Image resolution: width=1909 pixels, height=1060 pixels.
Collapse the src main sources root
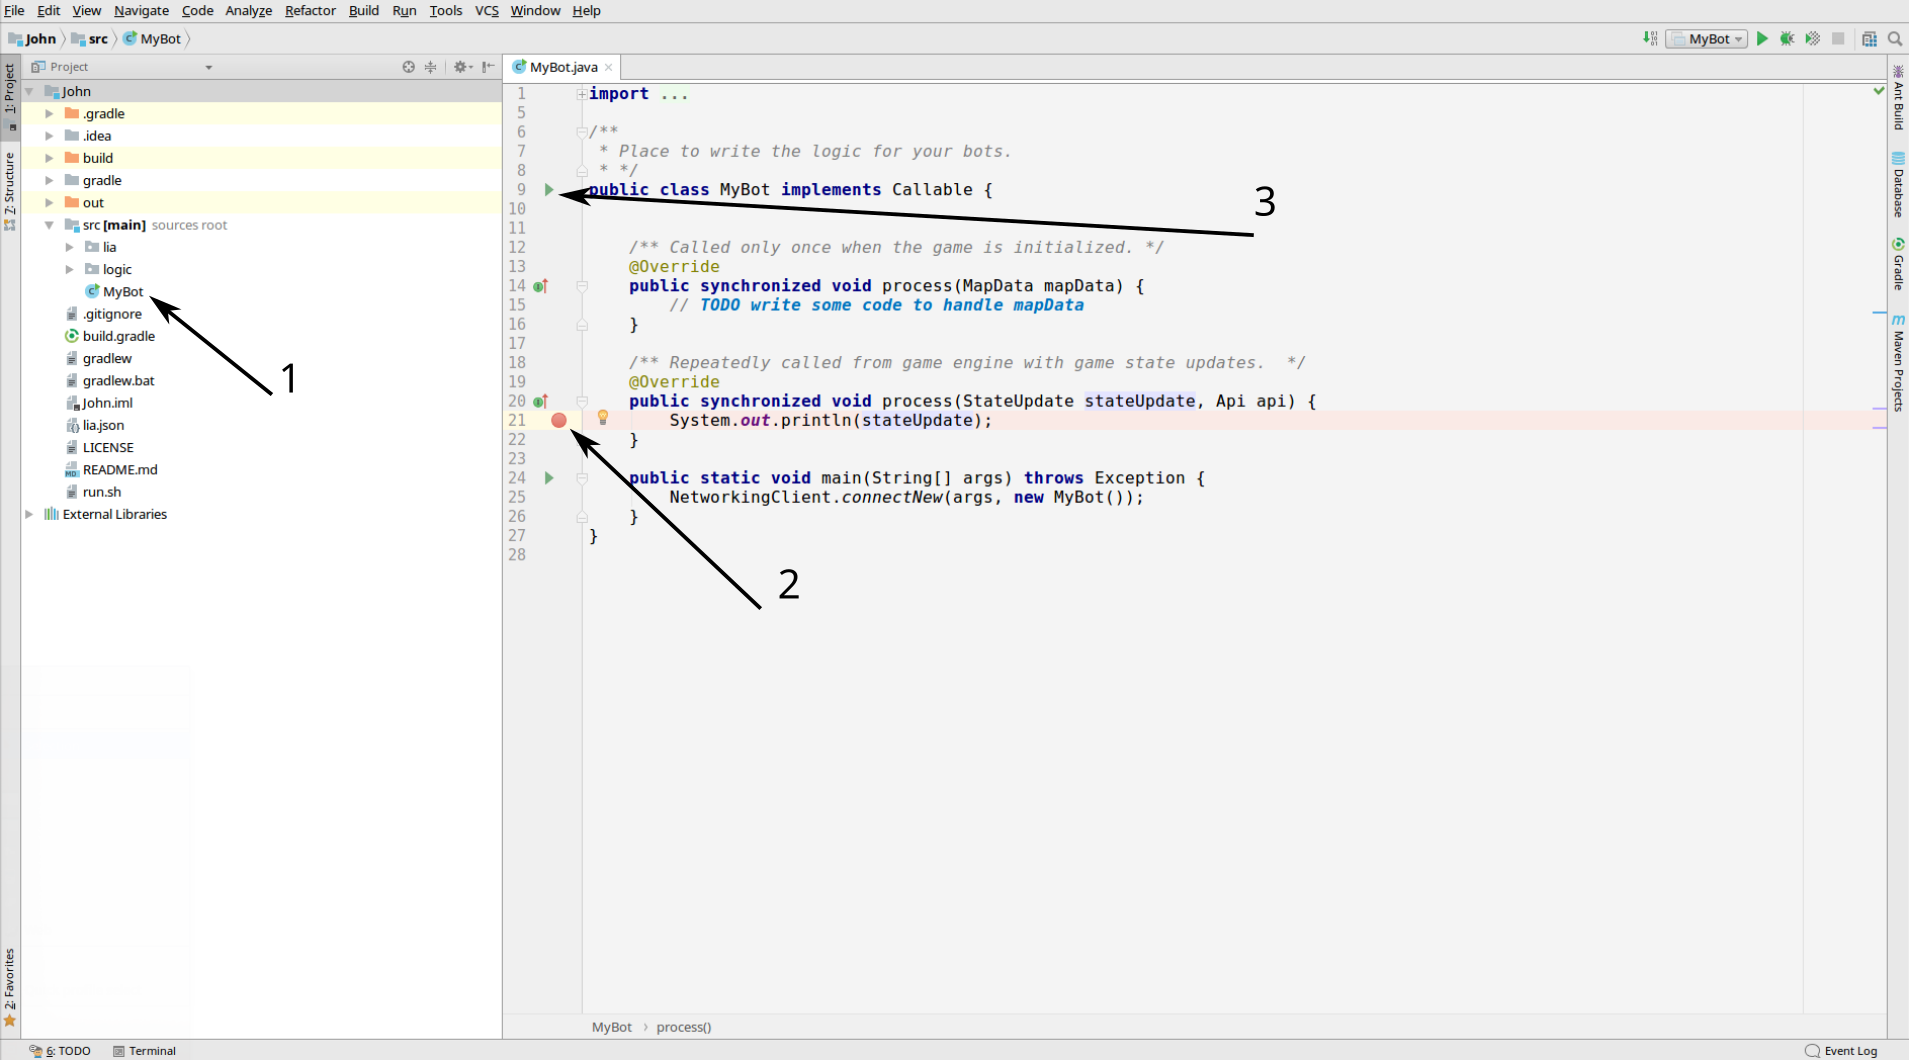point(49,225)
